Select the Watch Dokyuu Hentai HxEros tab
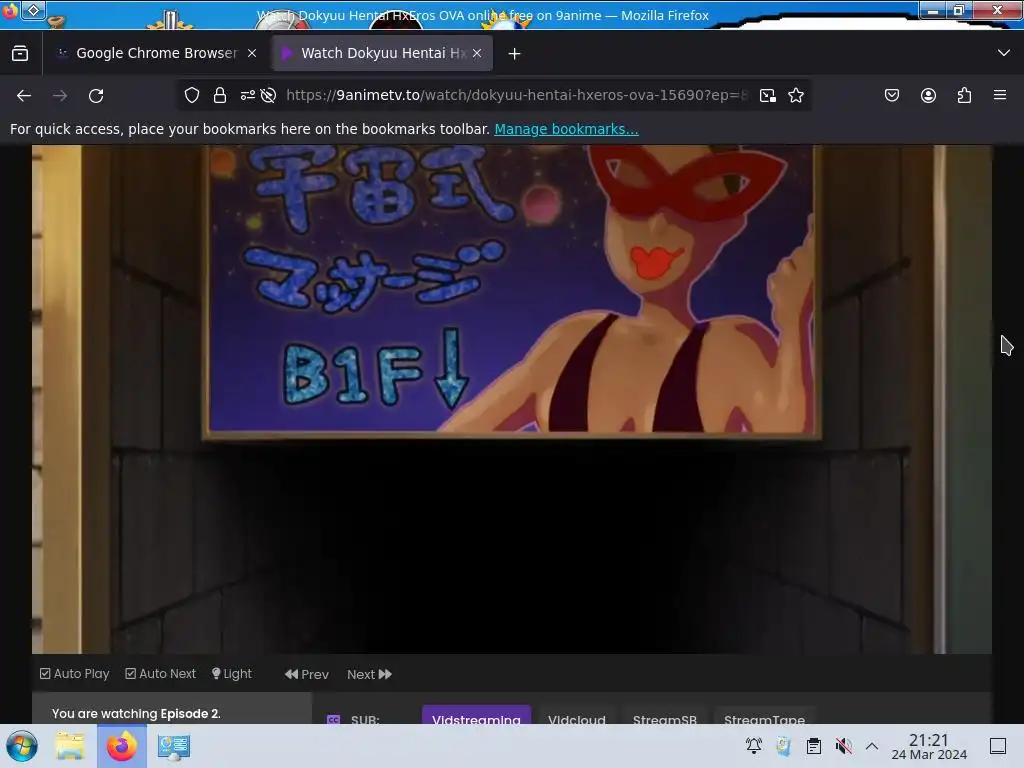This screenshot has width=1024, height=768. 382,53
